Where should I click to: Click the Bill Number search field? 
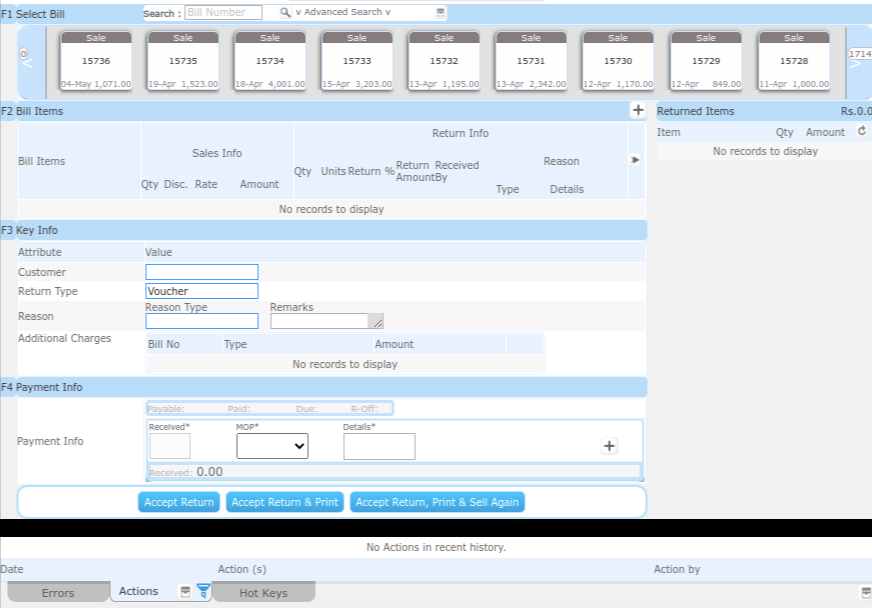point(223,13)
